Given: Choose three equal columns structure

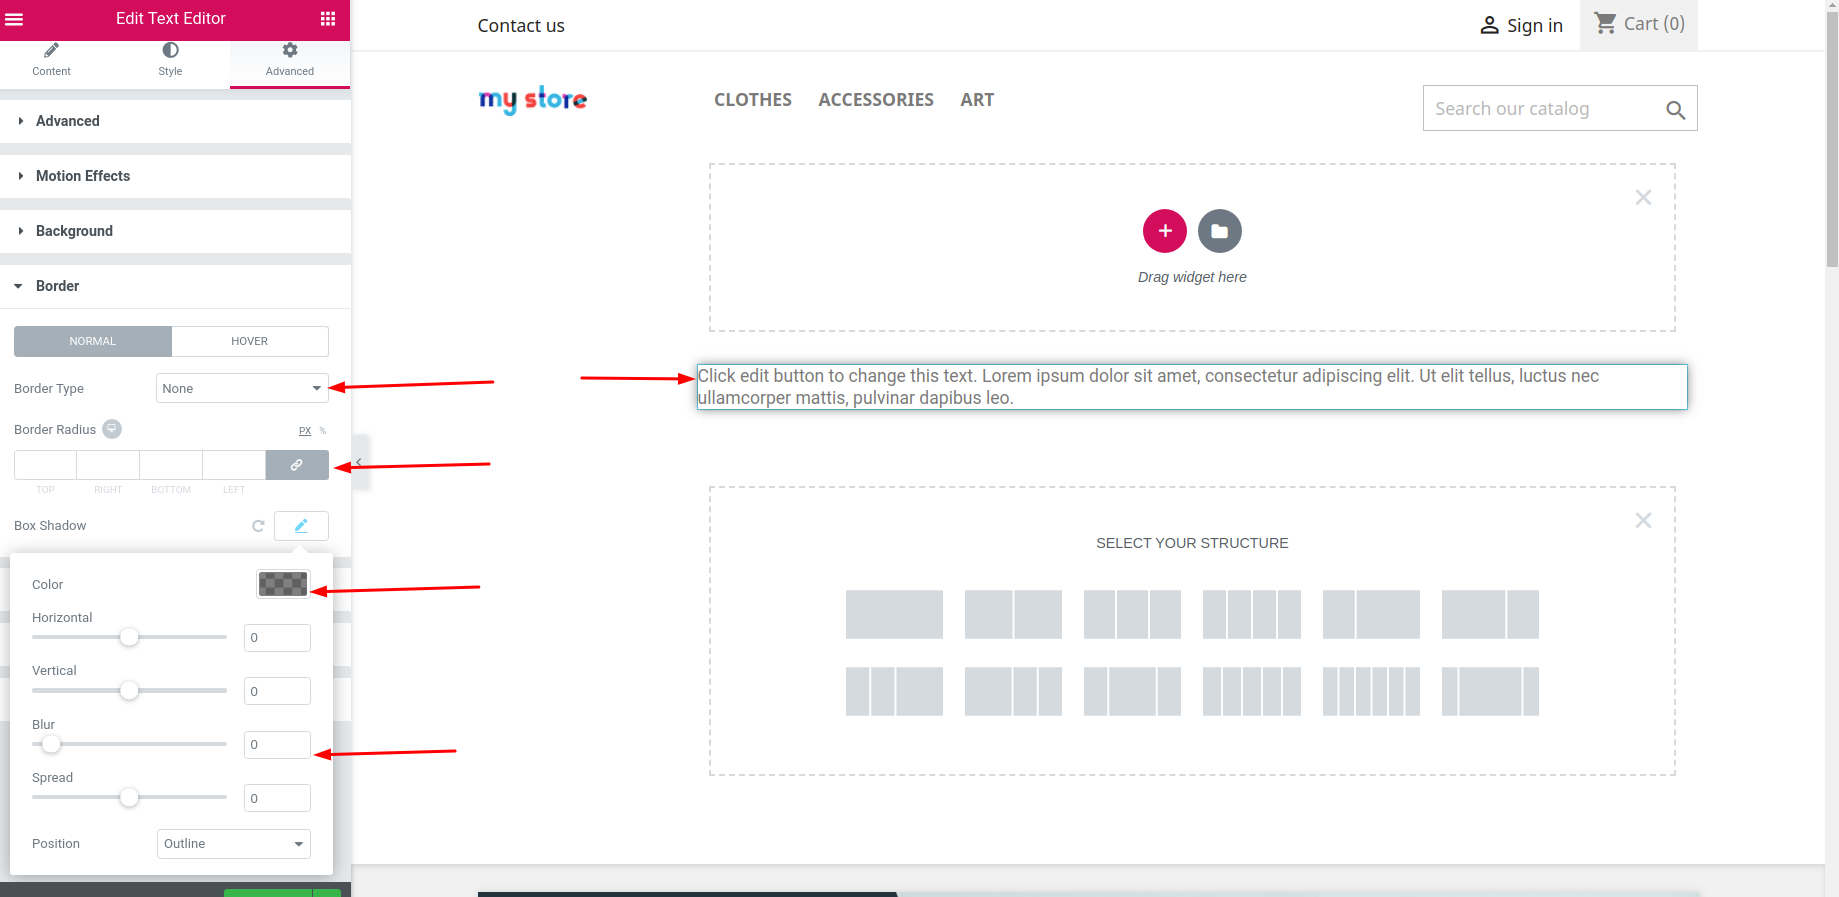Looking at the screenshot, I should click(1132, 614).
